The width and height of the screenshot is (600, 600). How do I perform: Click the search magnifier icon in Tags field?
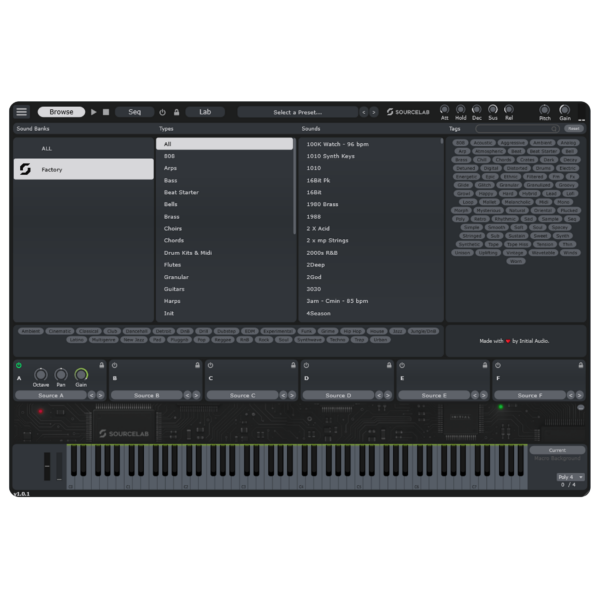(554, 129)
